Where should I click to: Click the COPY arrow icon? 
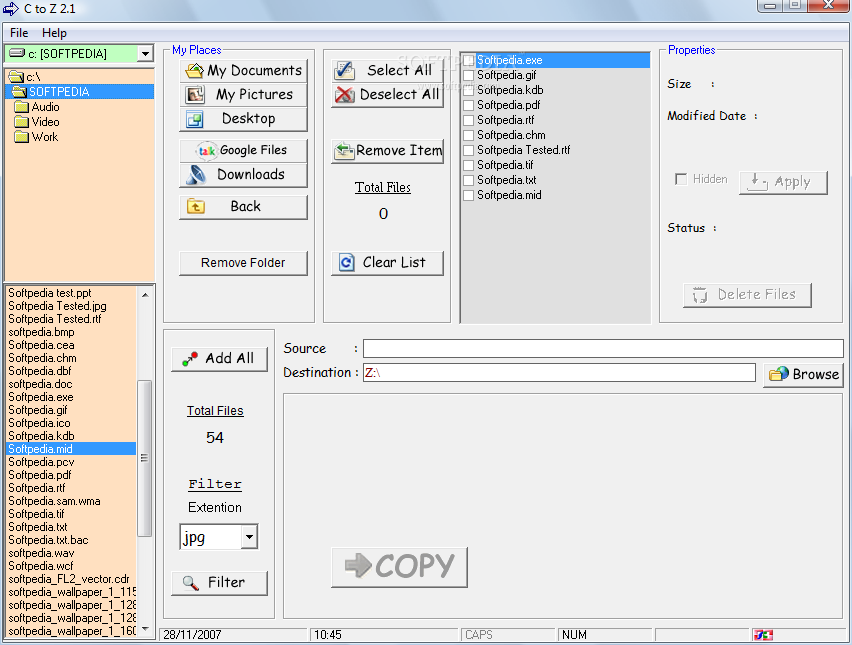(358, 566)
